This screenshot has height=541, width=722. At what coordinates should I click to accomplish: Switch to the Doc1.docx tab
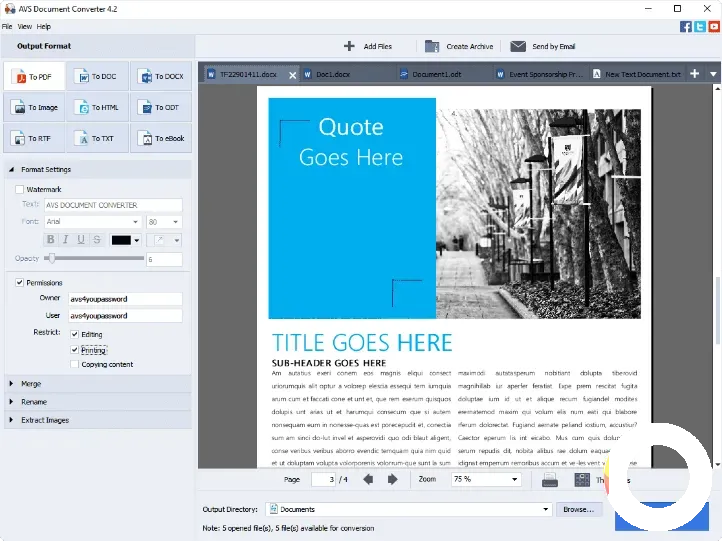348,74
